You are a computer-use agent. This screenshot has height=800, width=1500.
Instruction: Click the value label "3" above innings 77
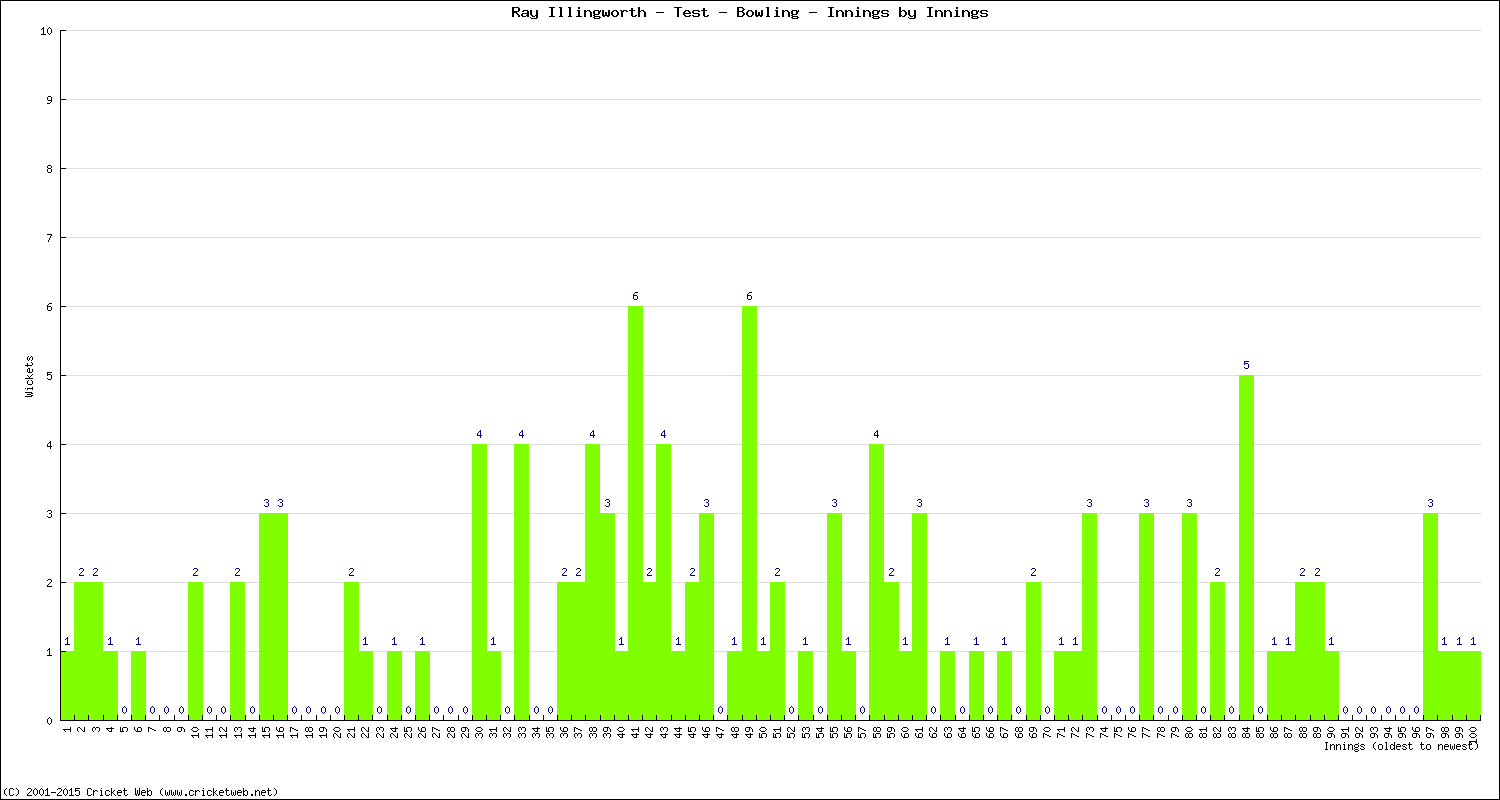click(1146, 503)
